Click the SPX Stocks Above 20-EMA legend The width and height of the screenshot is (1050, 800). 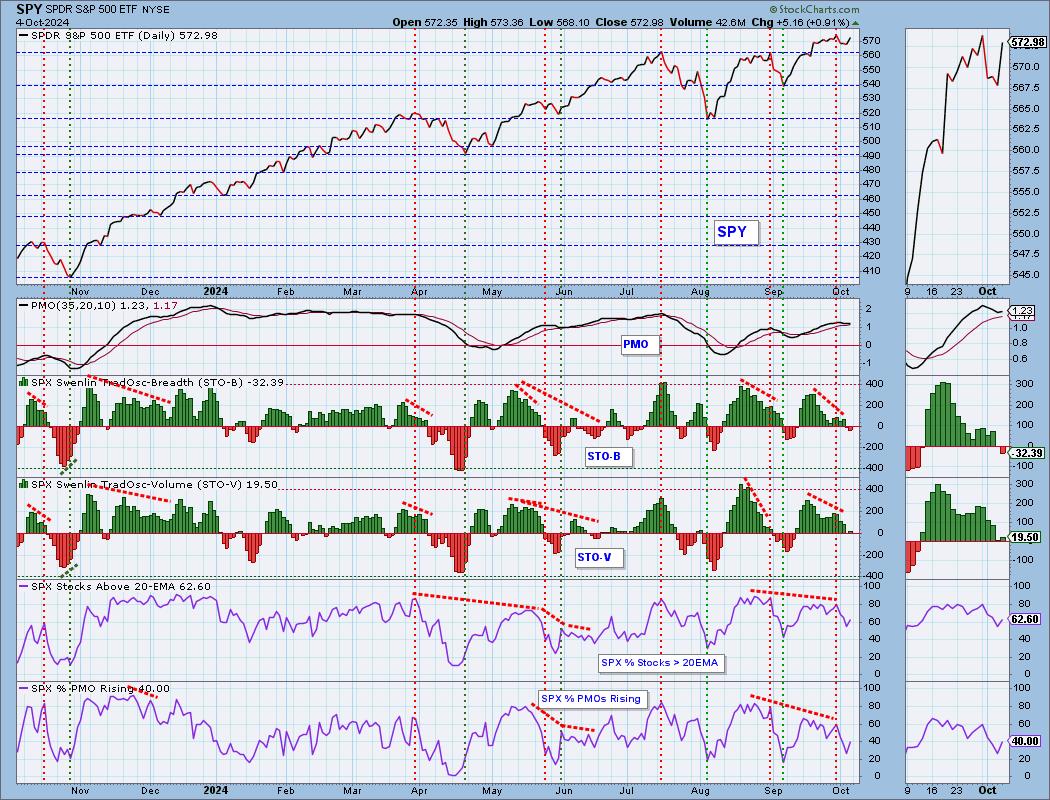click(x=115, y=586)
